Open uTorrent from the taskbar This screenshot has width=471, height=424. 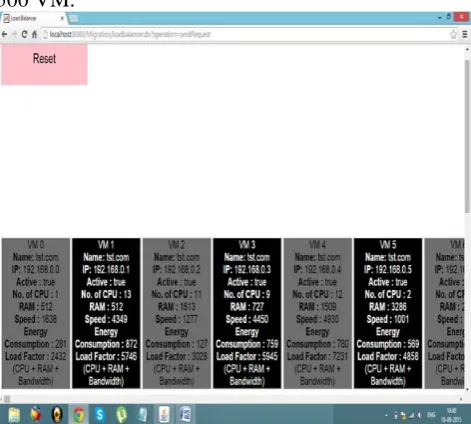(121, 415)
